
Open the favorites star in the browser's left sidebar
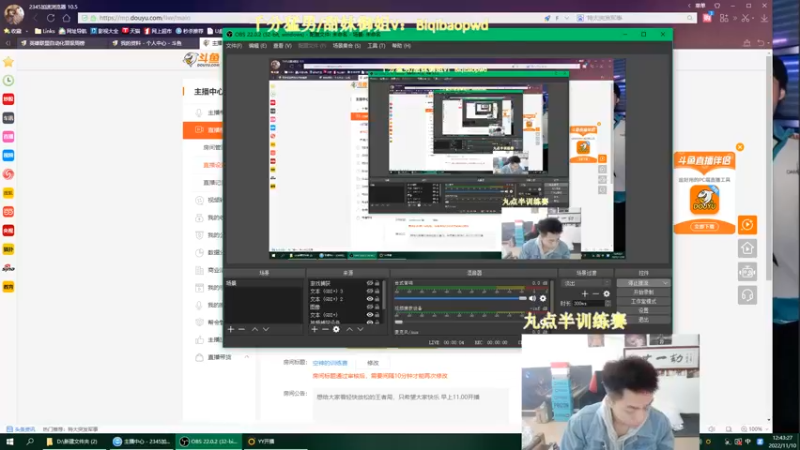pyautogui.click(x=8, y=62)
